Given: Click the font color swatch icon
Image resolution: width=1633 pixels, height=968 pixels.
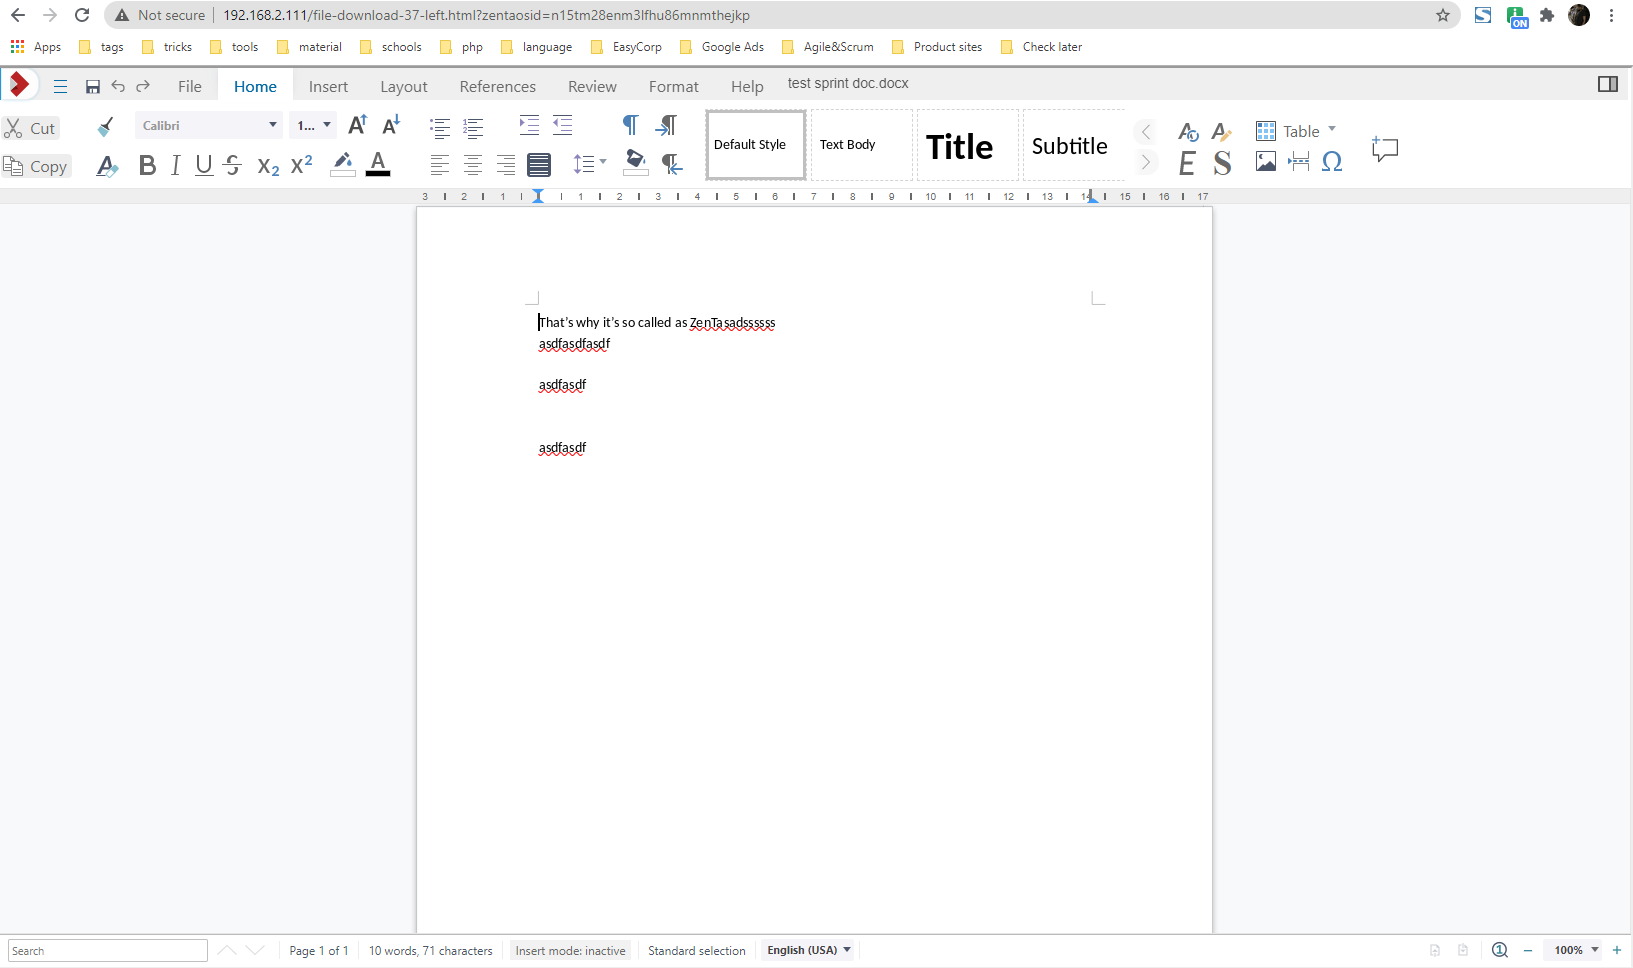Looking at the screenshot, I should pyautogui.click(x=378, y=165).
